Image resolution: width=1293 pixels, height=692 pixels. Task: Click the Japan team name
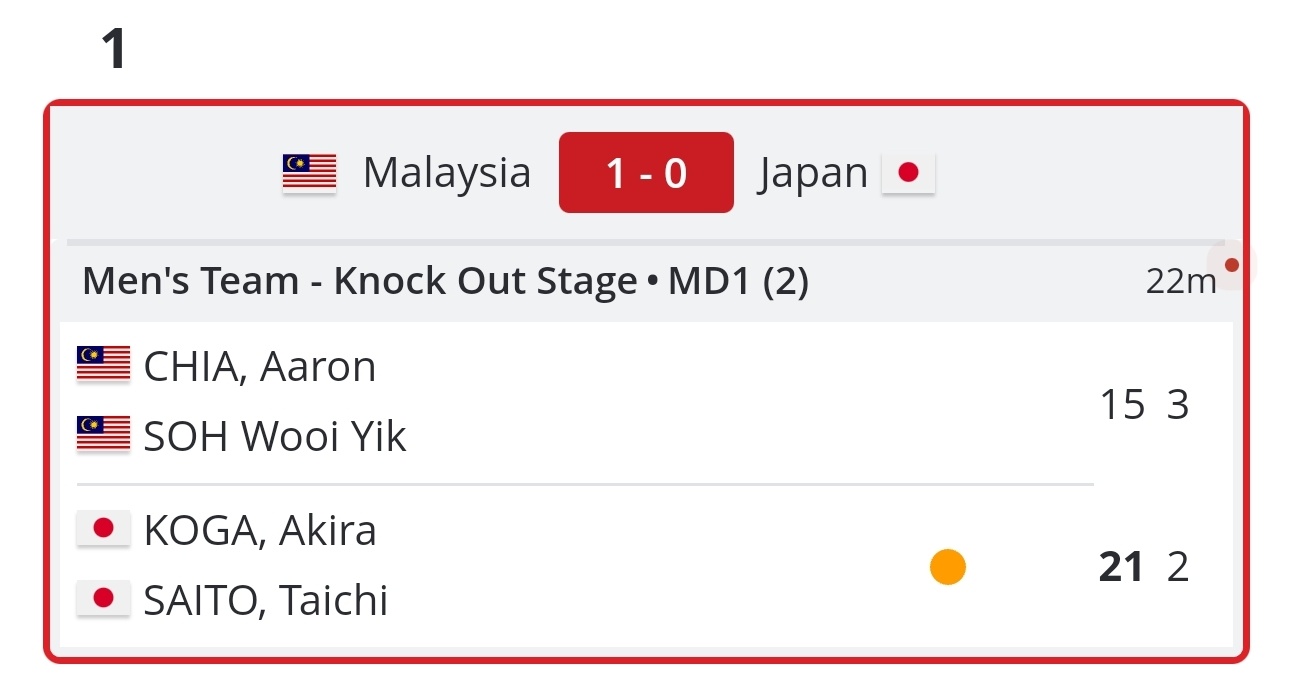[813, 173]
